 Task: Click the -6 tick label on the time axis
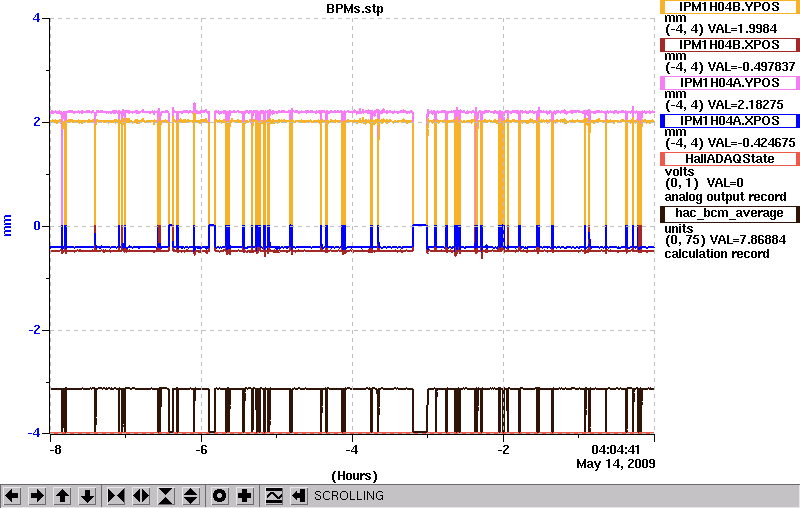point(202,450)
